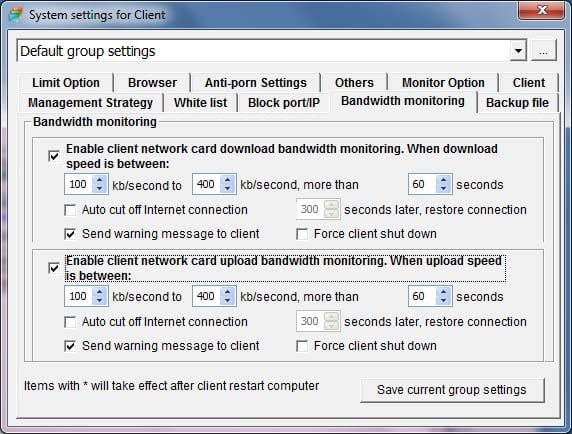The image size is (572, 434).
Task: Enable Auto cut off Internet for download
Action: coord(70,210)
